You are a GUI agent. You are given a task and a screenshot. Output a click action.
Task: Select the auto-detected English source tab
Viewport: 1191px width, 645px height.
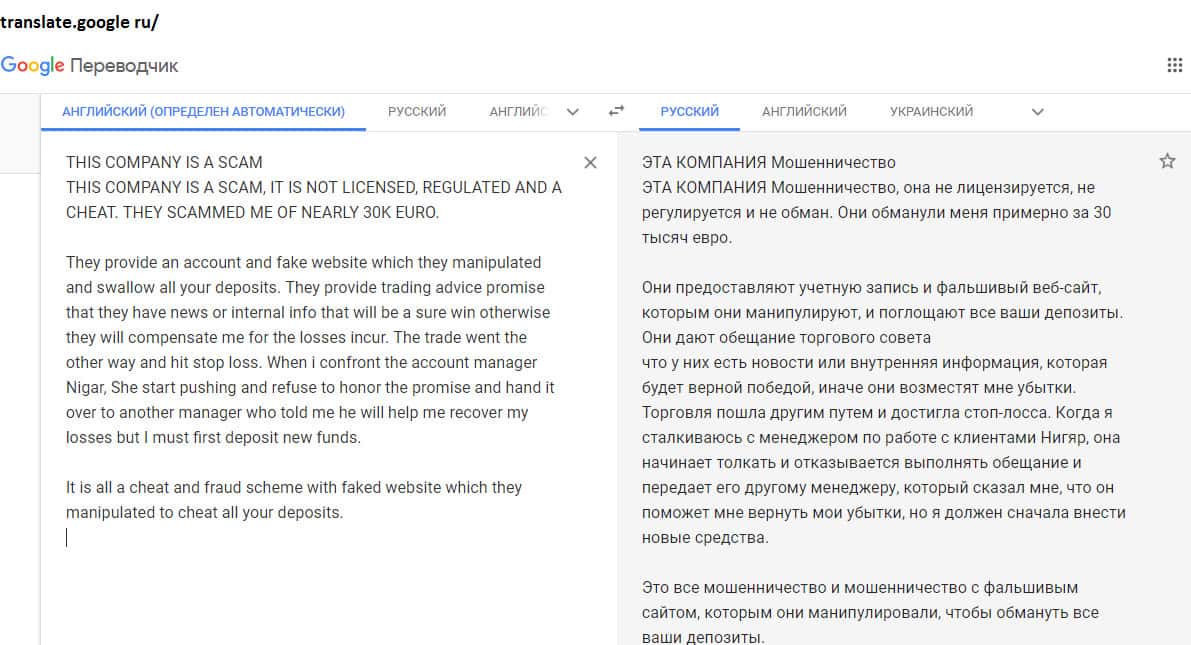204,112
